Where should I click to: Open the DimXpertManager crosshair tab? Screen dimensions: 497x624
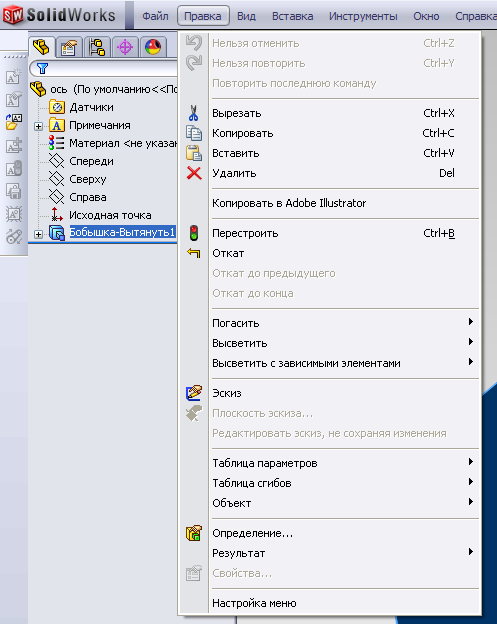(125, 47)
